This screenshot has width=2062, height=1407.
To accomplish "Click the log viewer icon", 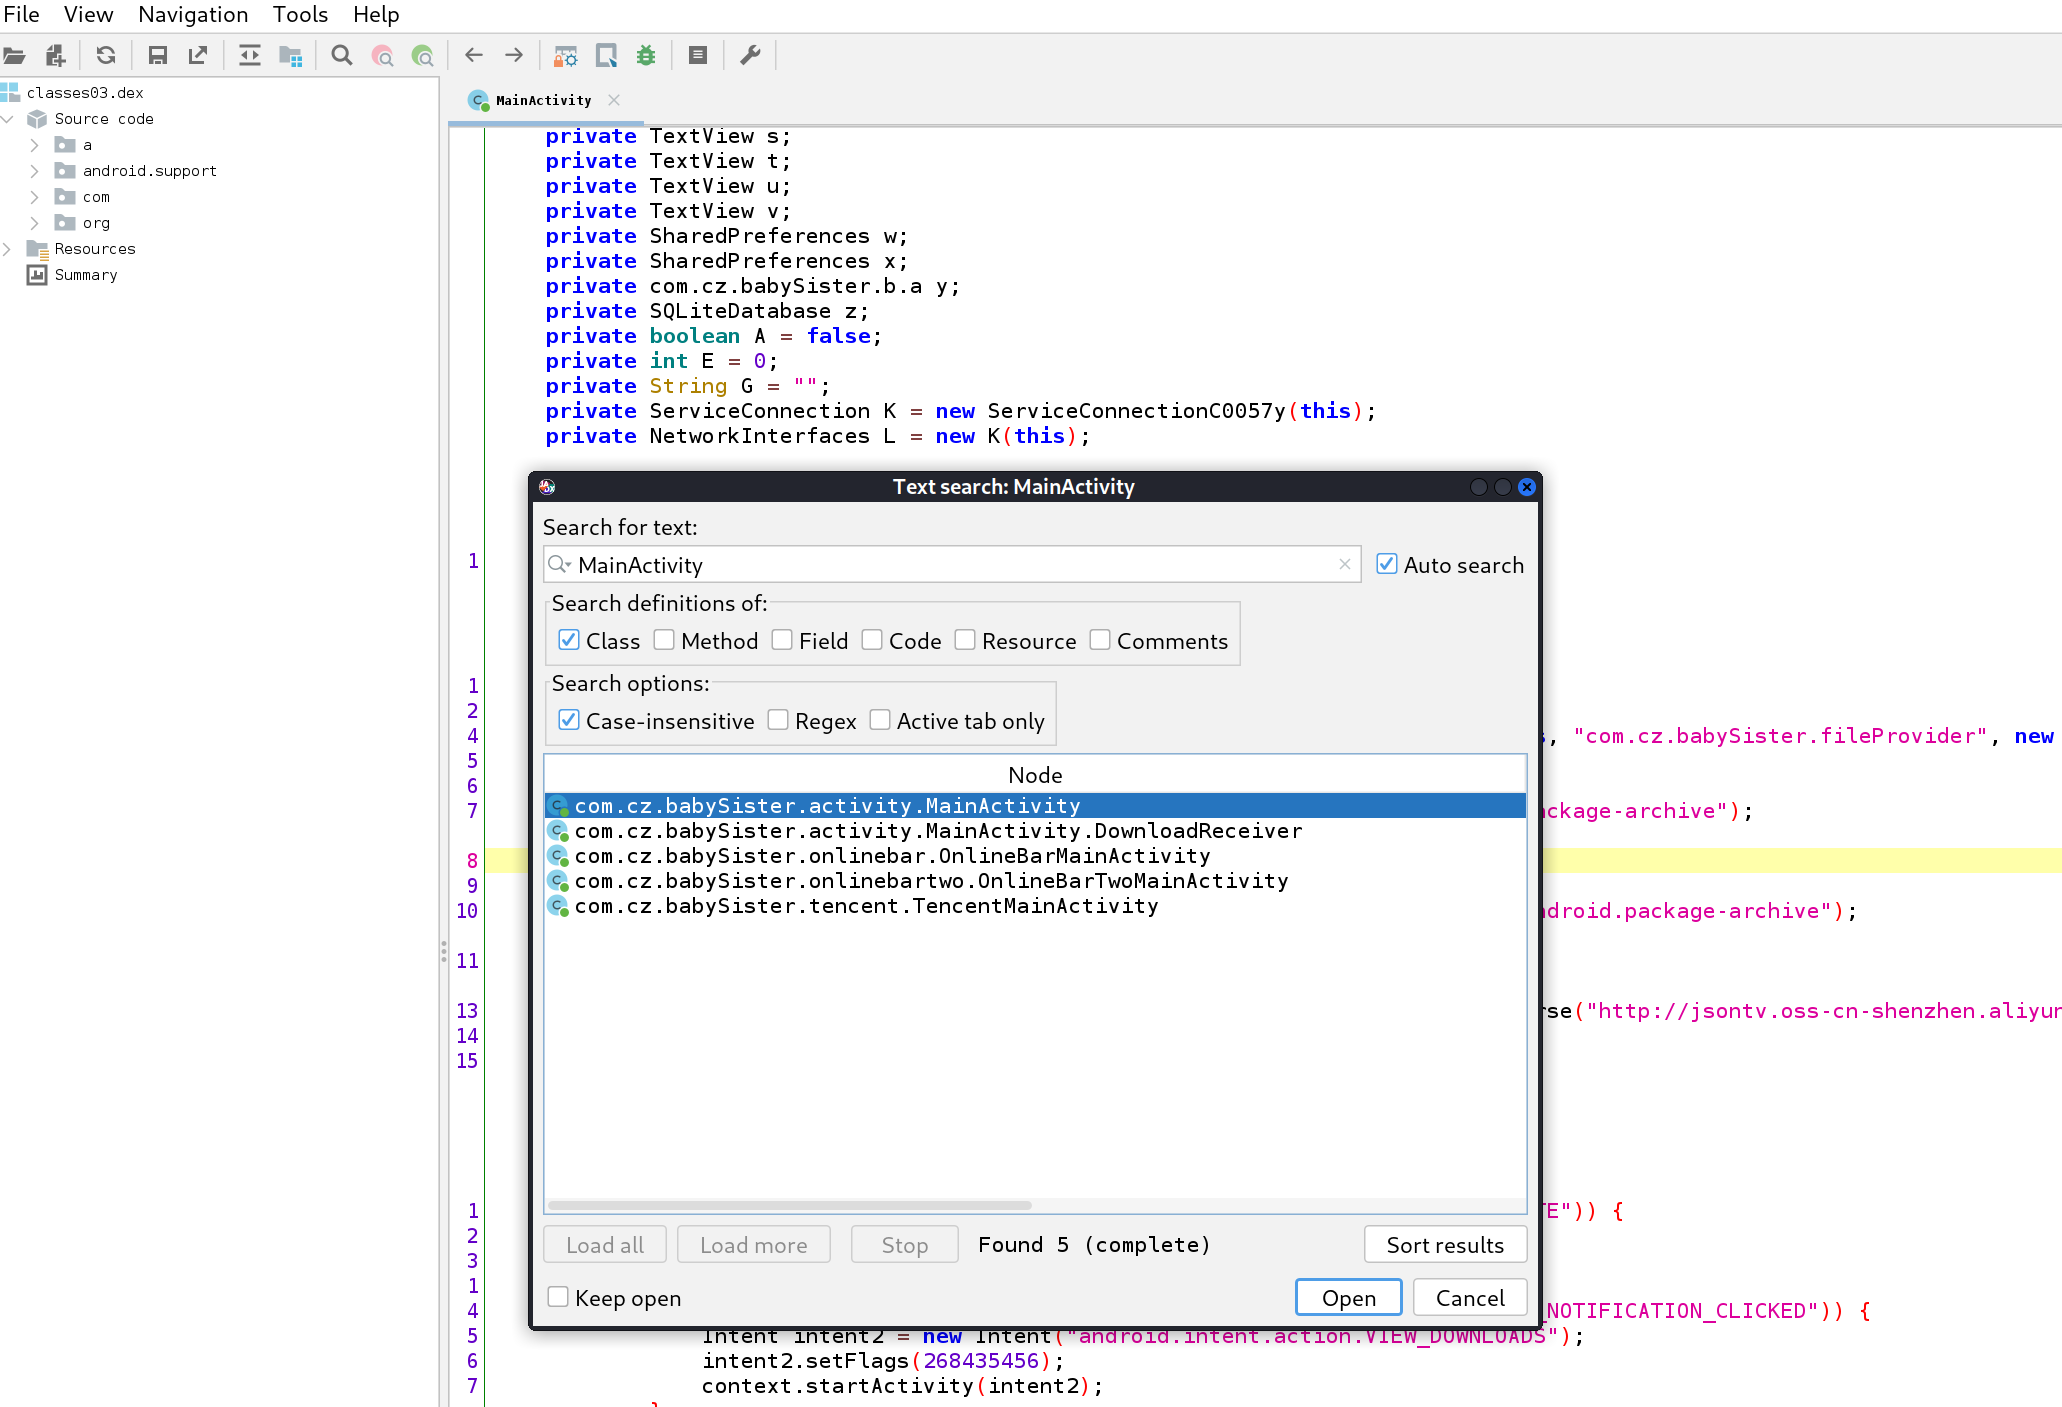I will [x=698, y=56].
